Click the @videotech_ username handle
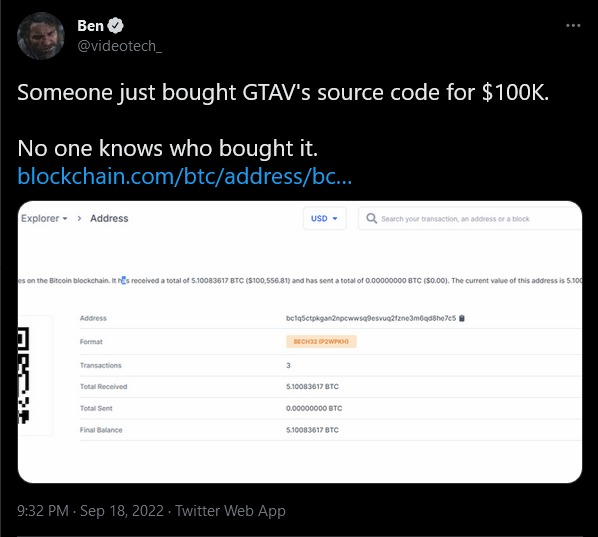 pyautogui.click(x=119, y=46)
